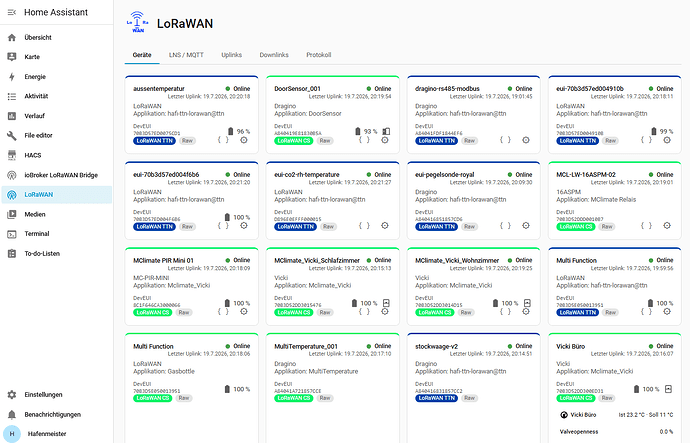The width and height of the screenshot is (690, 443).
Task: Open To-do-Listen in the sidebar
Action: pyautogui.click(x=56, y=253)
